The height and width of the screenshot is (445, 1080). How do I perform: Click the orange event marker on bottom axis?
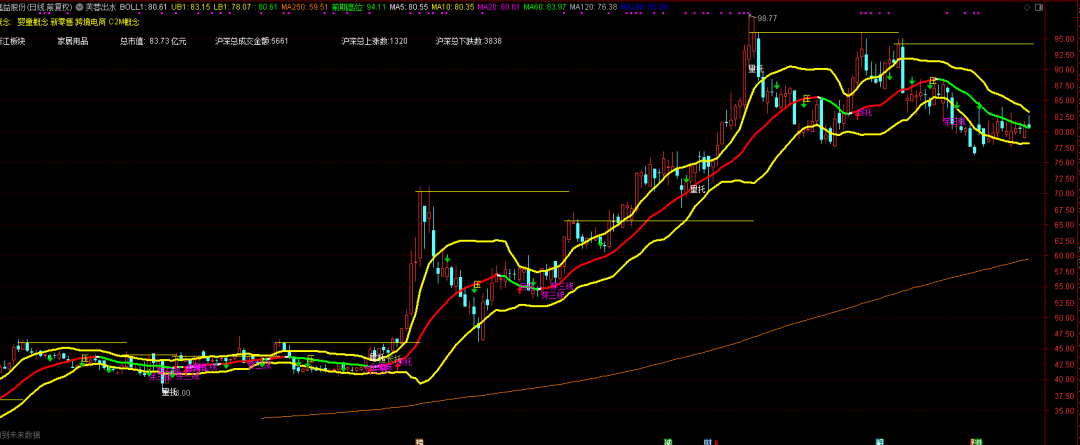coord(418,441)
